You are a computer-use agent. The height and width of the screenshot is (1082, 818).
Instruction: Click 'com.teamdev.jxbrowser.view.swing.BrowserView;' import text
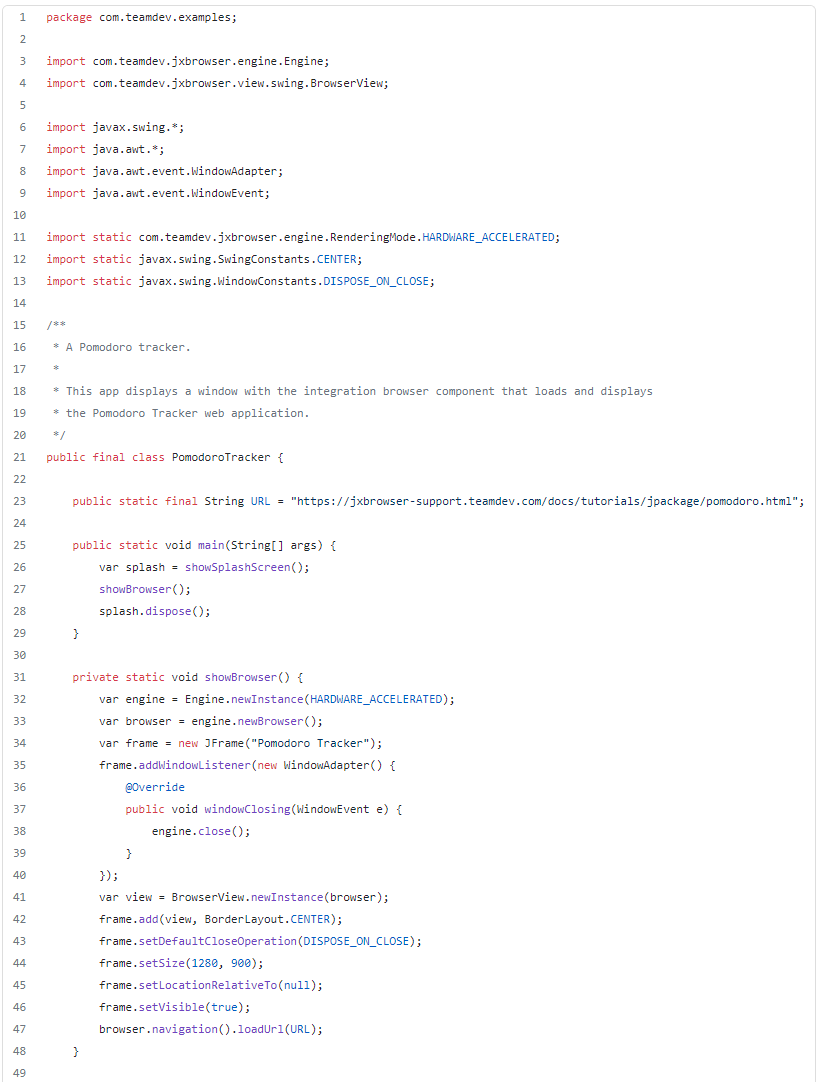pyautogui.click(x=241, y=83)
